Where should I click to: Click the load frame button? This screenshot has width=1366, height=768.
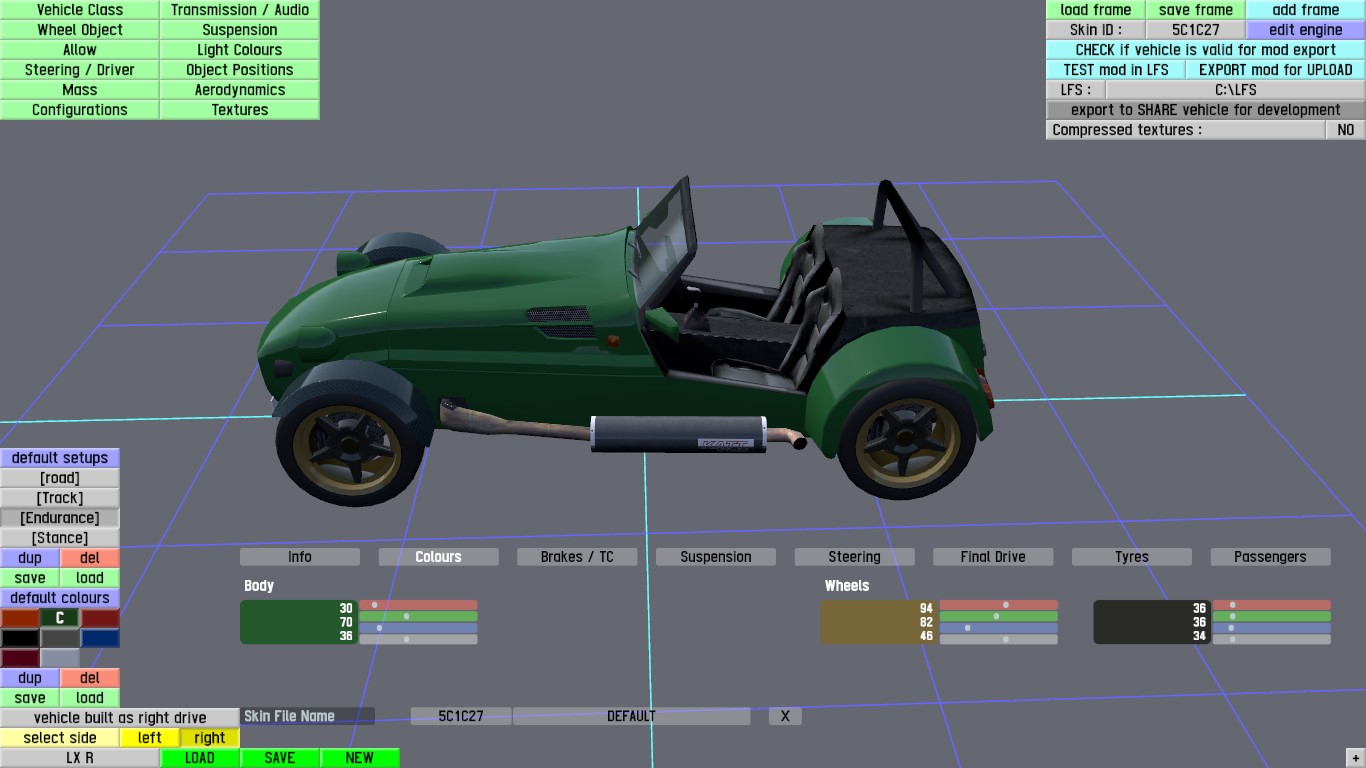[x=1096, y=10]
